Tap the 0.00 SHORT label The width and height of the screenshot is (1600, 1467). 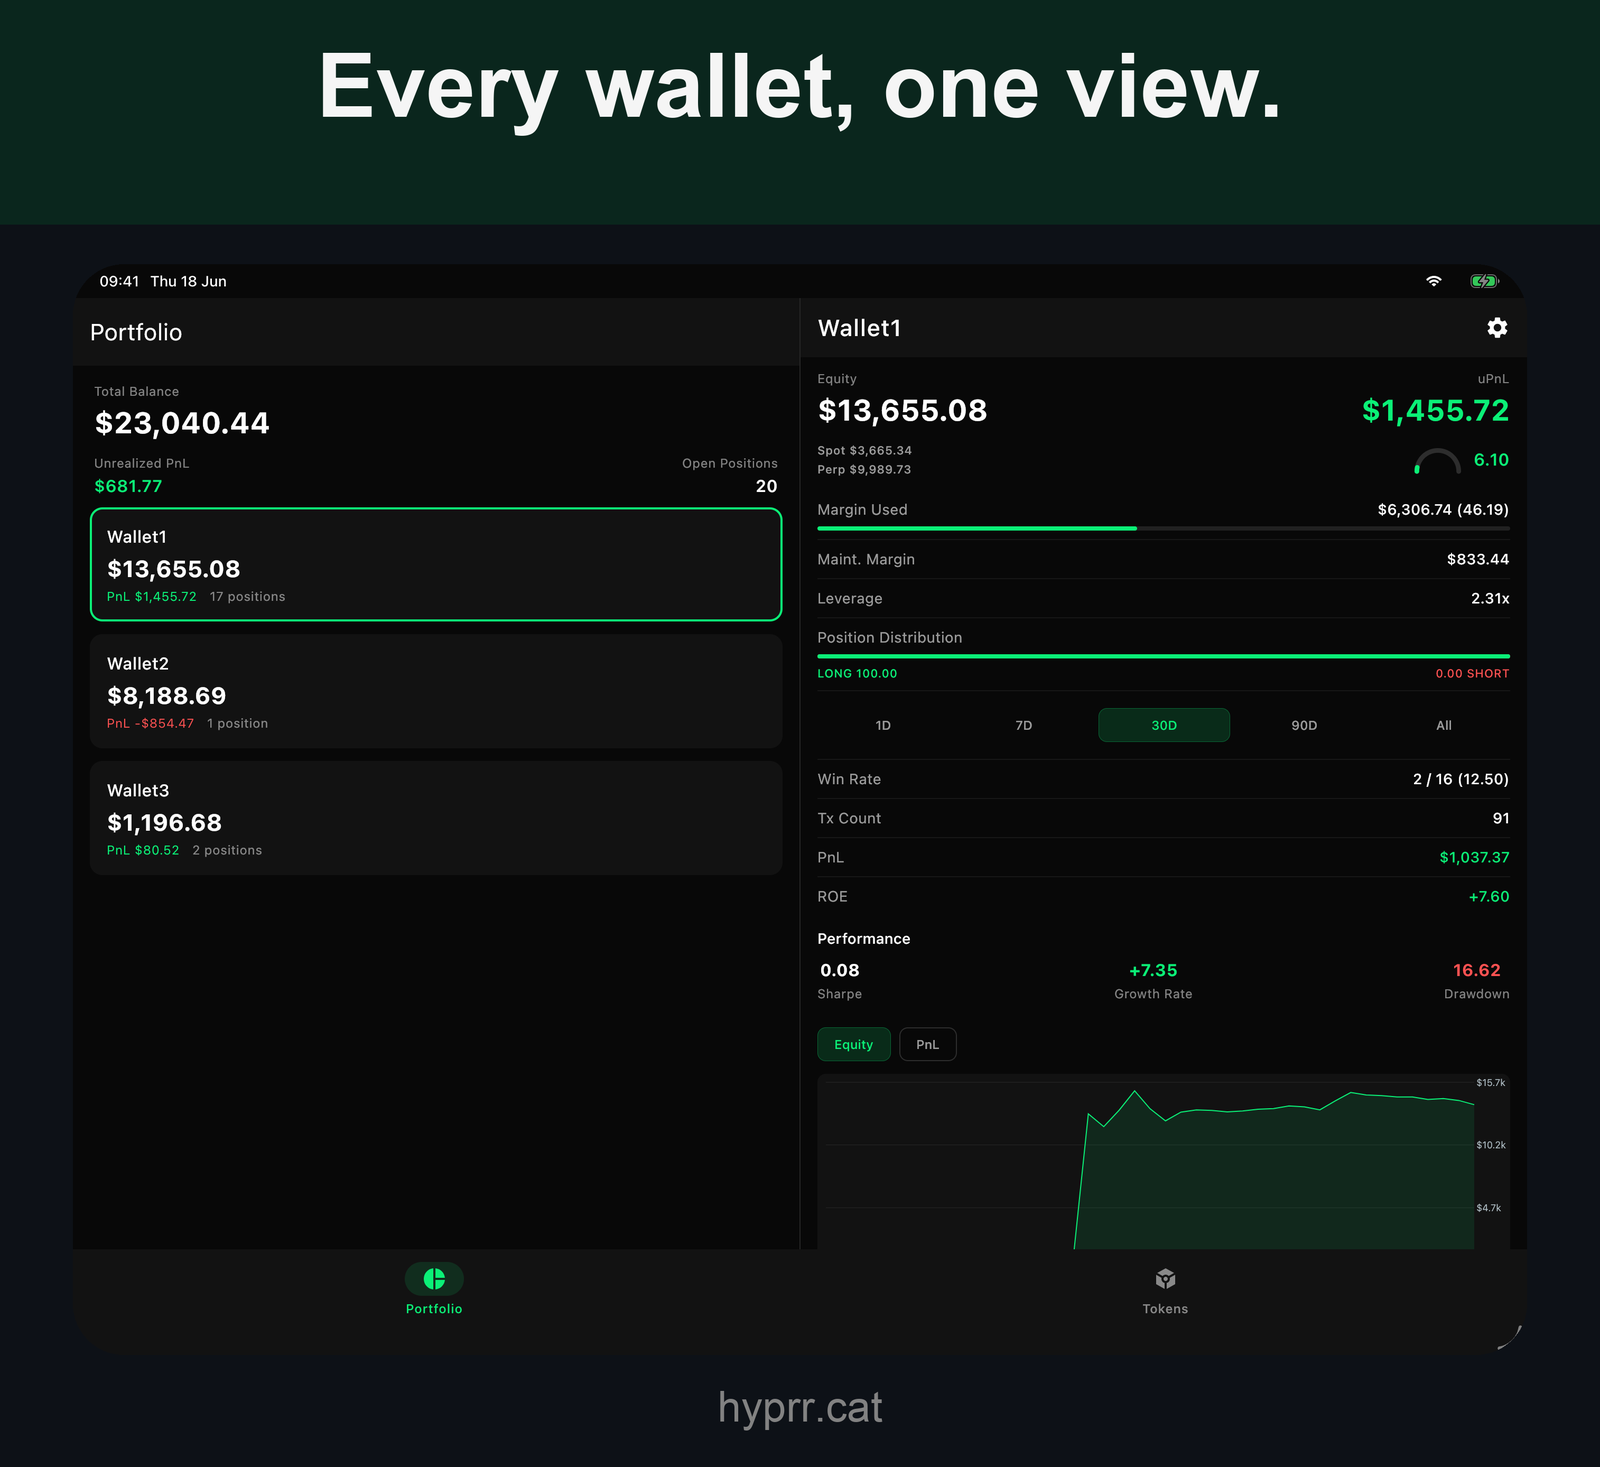coord(1472,673)
